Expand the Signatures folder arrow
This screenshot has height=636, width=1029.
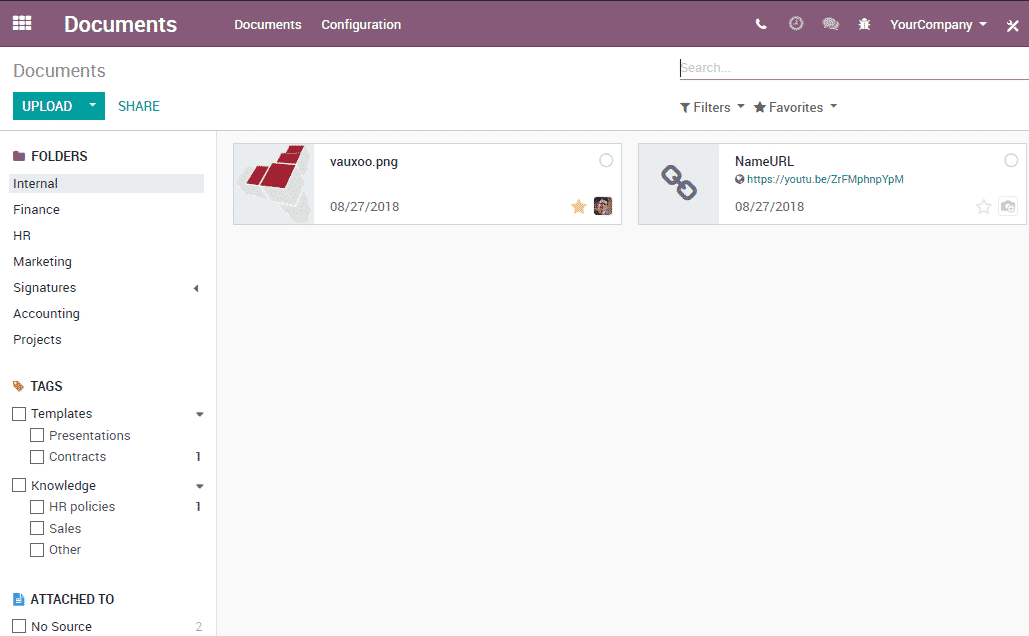(196, 288)
